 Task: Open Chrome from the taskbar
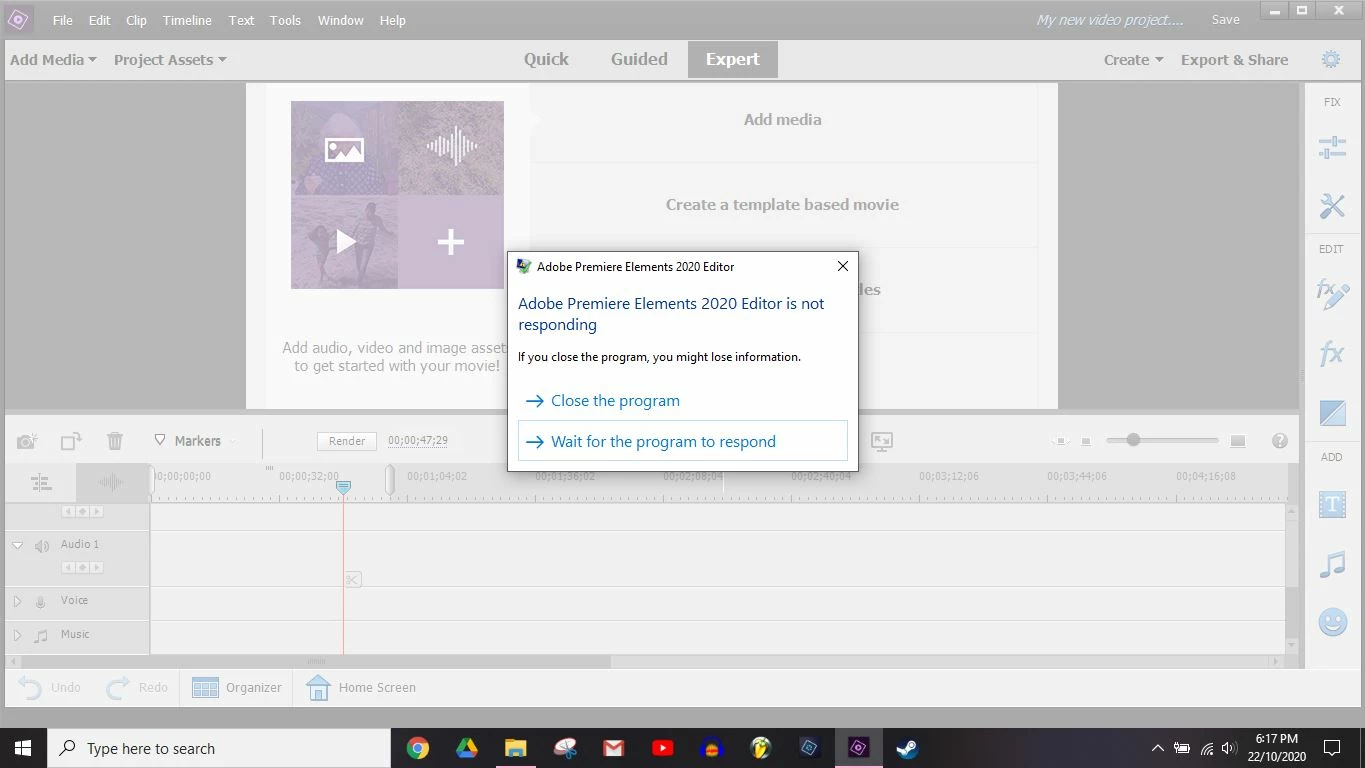click(x=418, y=748)
